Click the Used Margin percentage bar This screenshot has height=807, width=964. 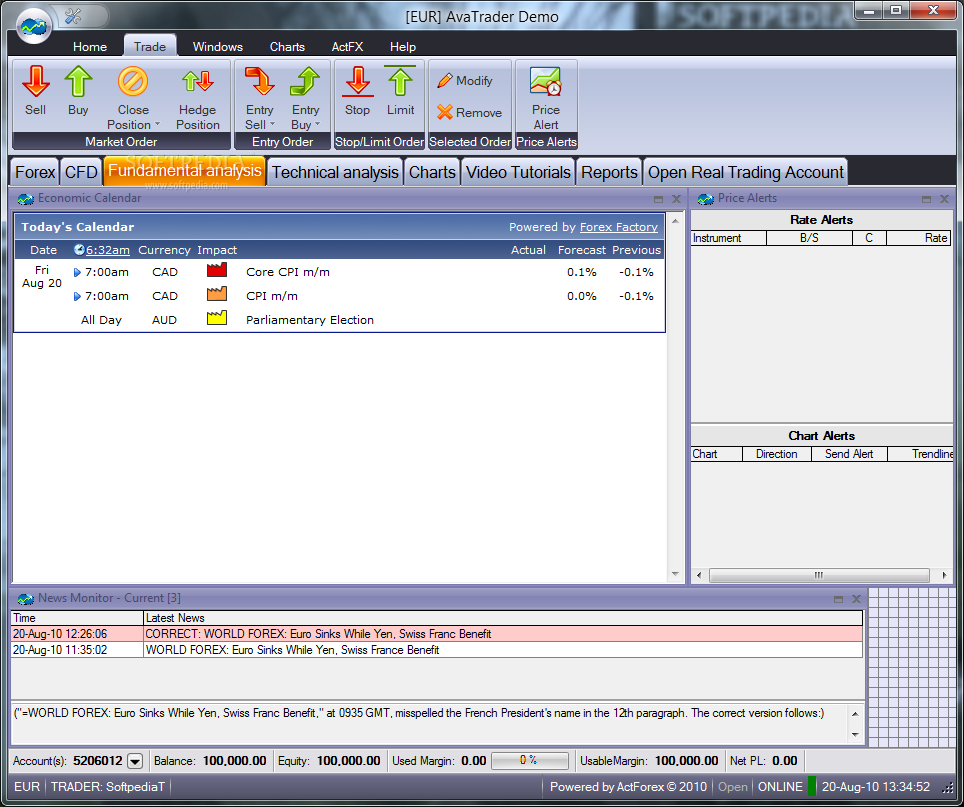[x=529, y=760]
